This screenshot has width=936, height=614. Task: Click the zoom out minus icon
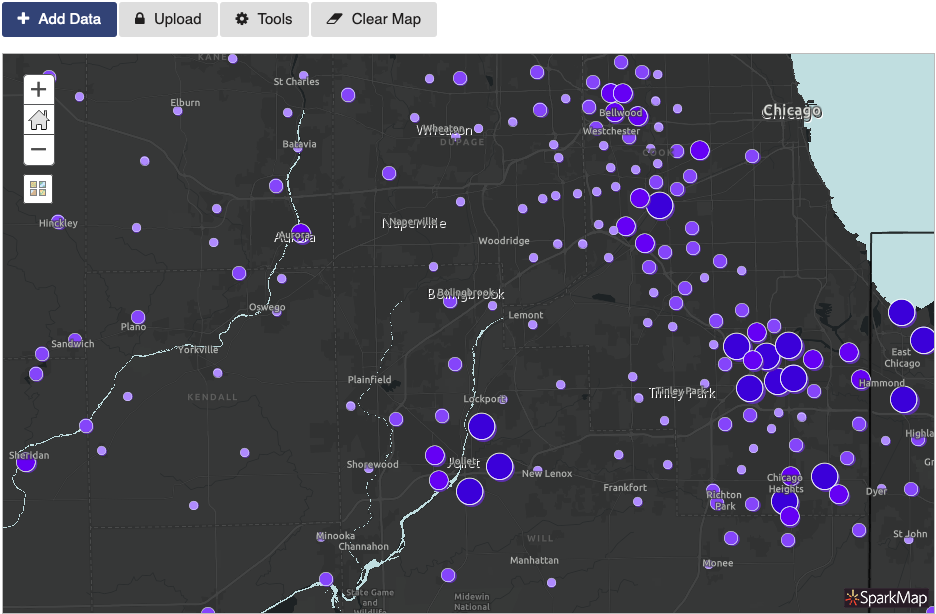[38, 149]
